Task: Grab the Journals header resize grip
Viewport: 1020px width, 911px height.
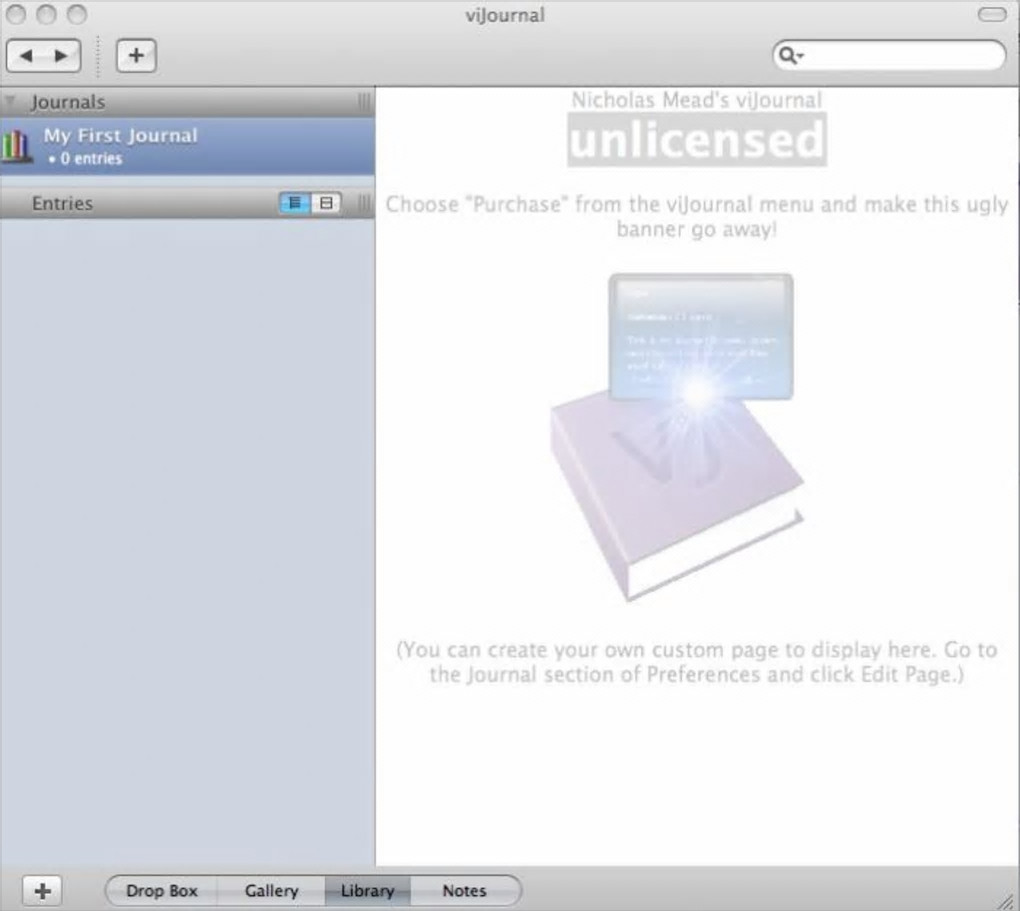Action: tap(364, 102)
